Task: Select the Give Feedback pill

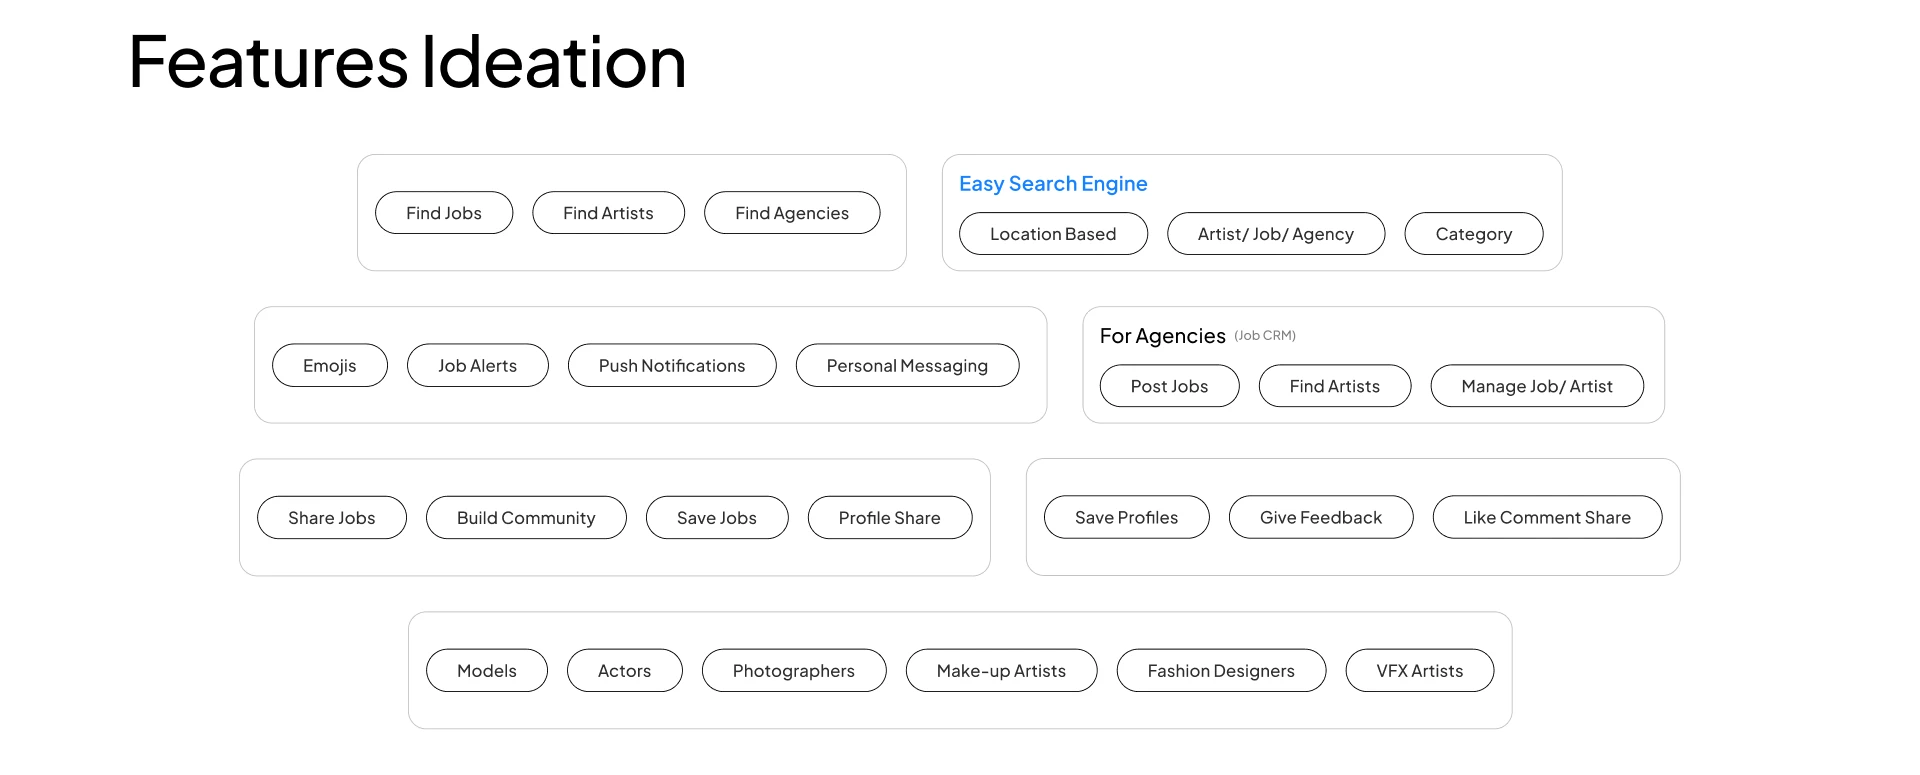Action: [x=1321, y=517]
